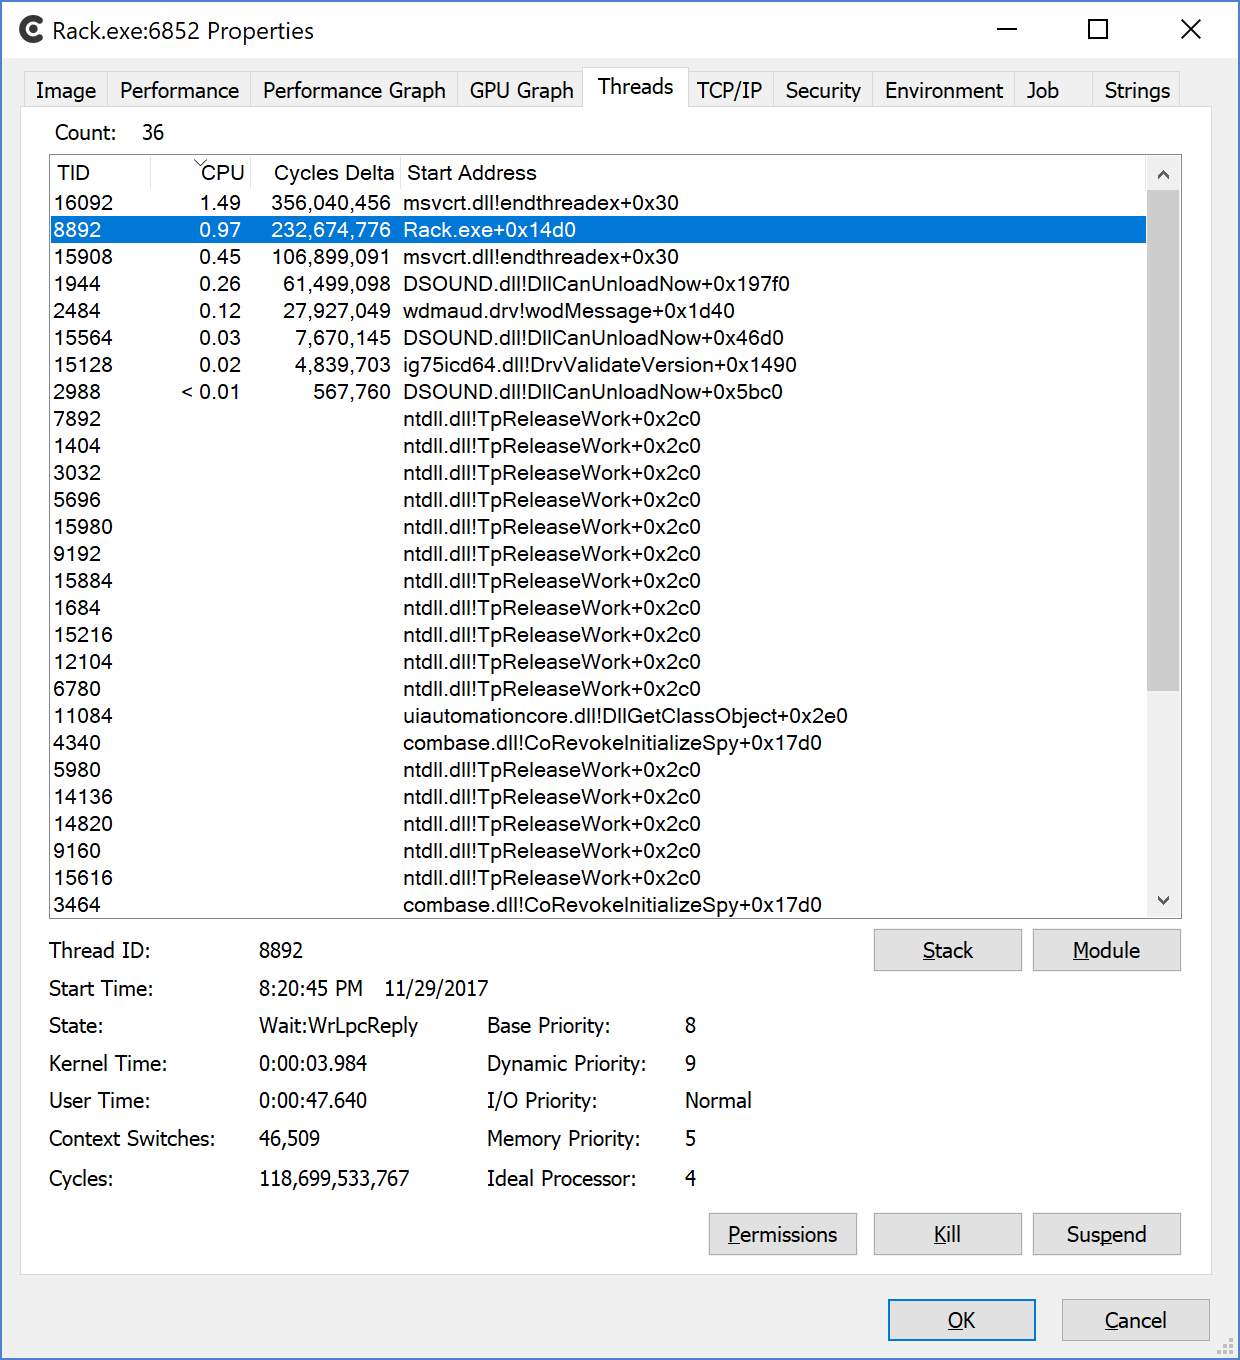
Task: Select thread row 16092
Action: click(598, 203)
